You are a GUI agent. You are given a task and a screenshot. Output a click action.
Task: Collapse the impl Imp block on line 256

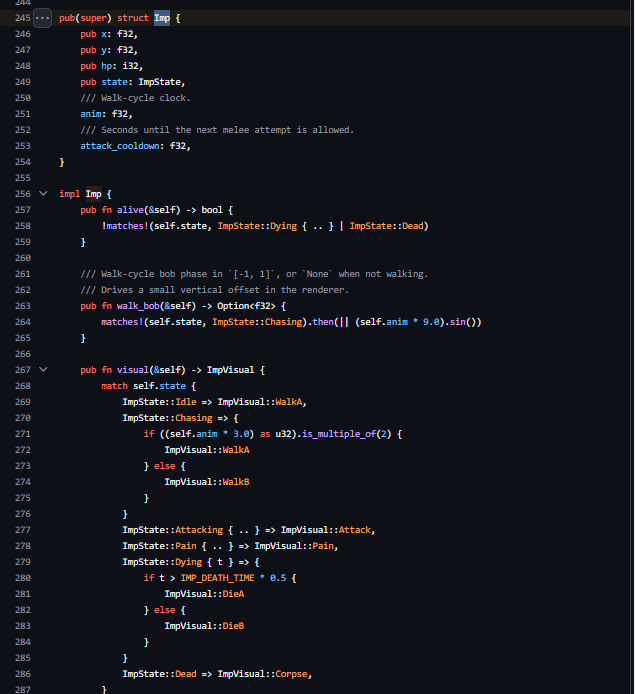click(43, 193)
